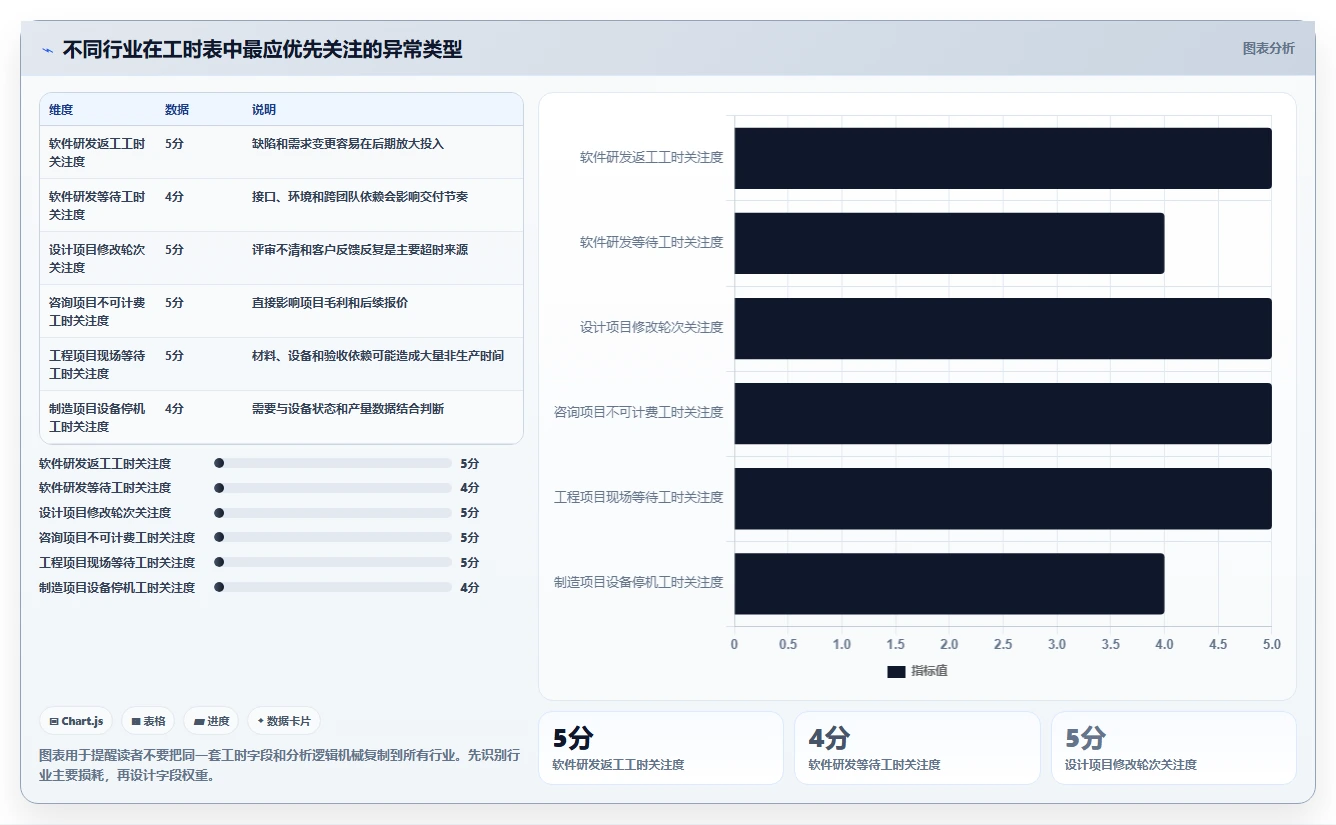
Task: Click description 缺陷和需求变更容易在后期放大投入
Action: [x=348, y=143]
